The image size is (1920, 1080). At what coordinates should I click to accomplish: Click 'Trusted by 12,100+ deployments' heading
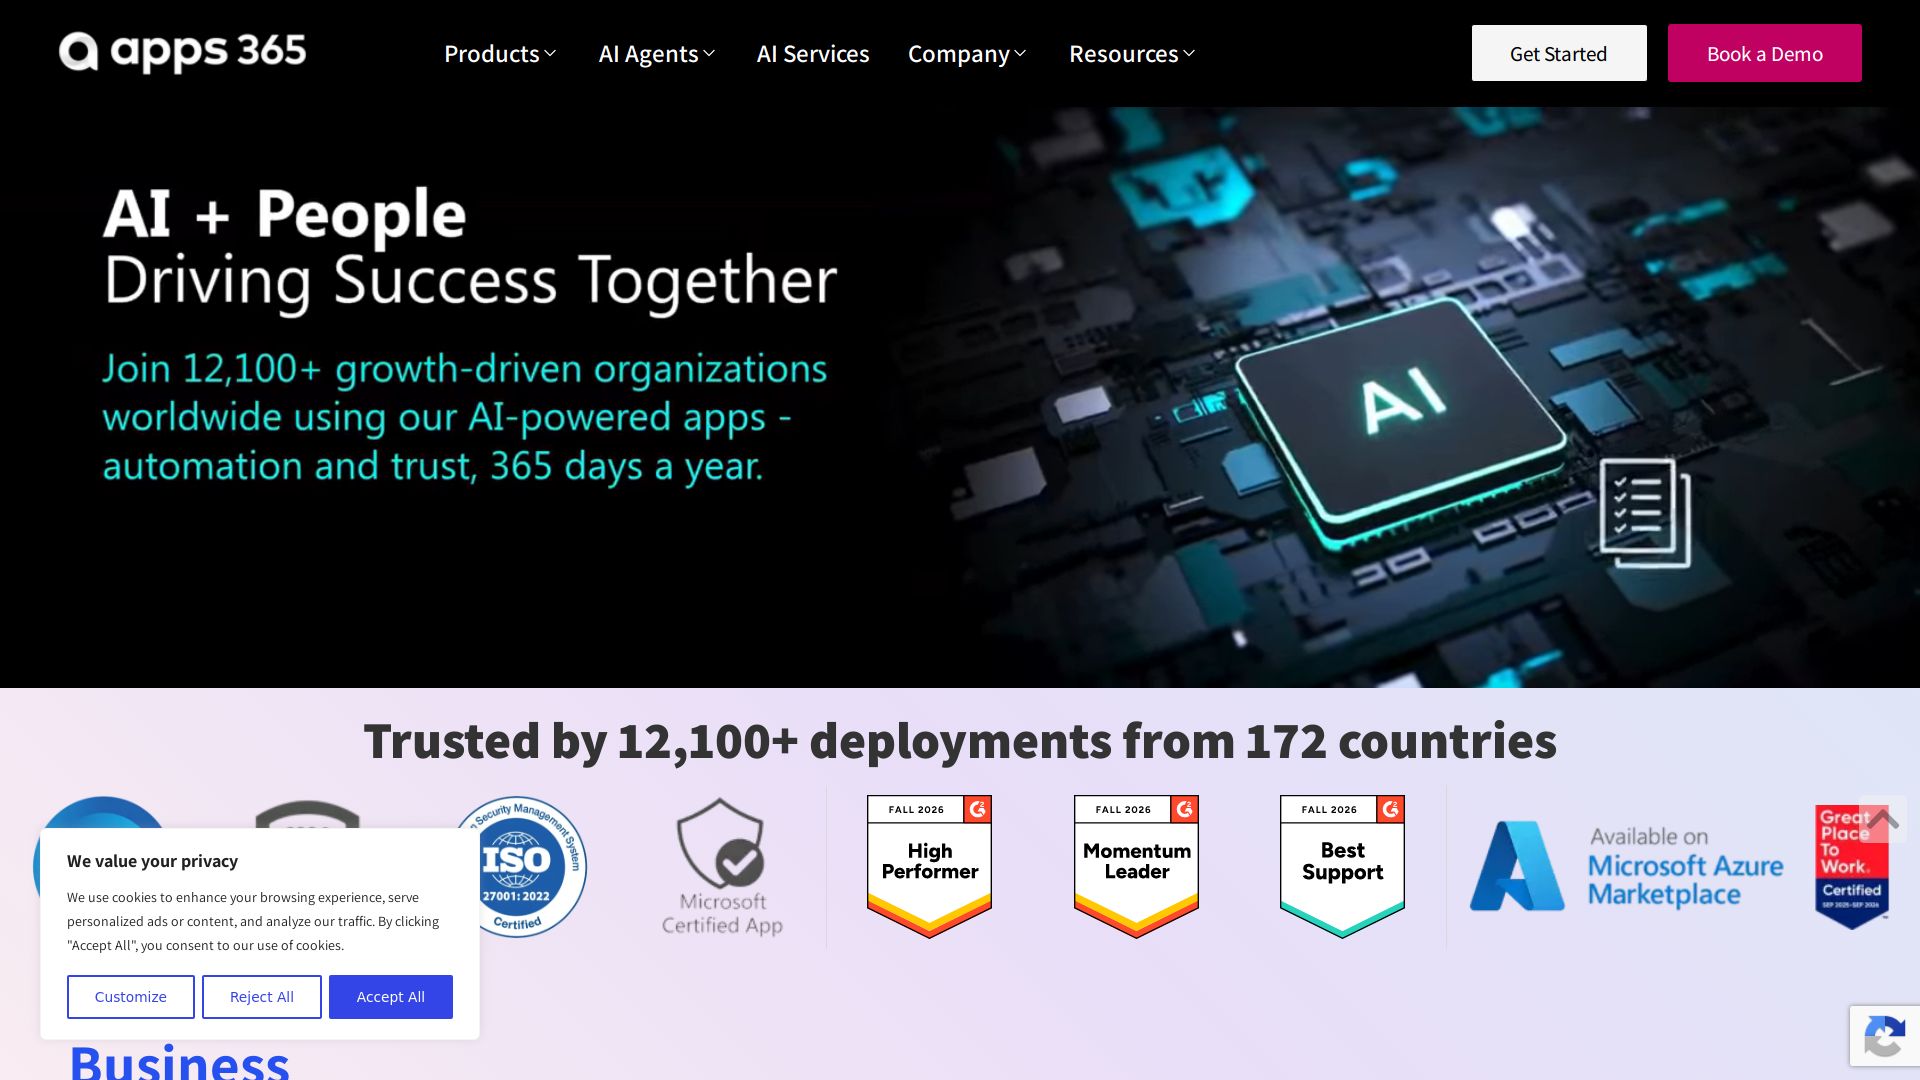[x=960, y=741]
